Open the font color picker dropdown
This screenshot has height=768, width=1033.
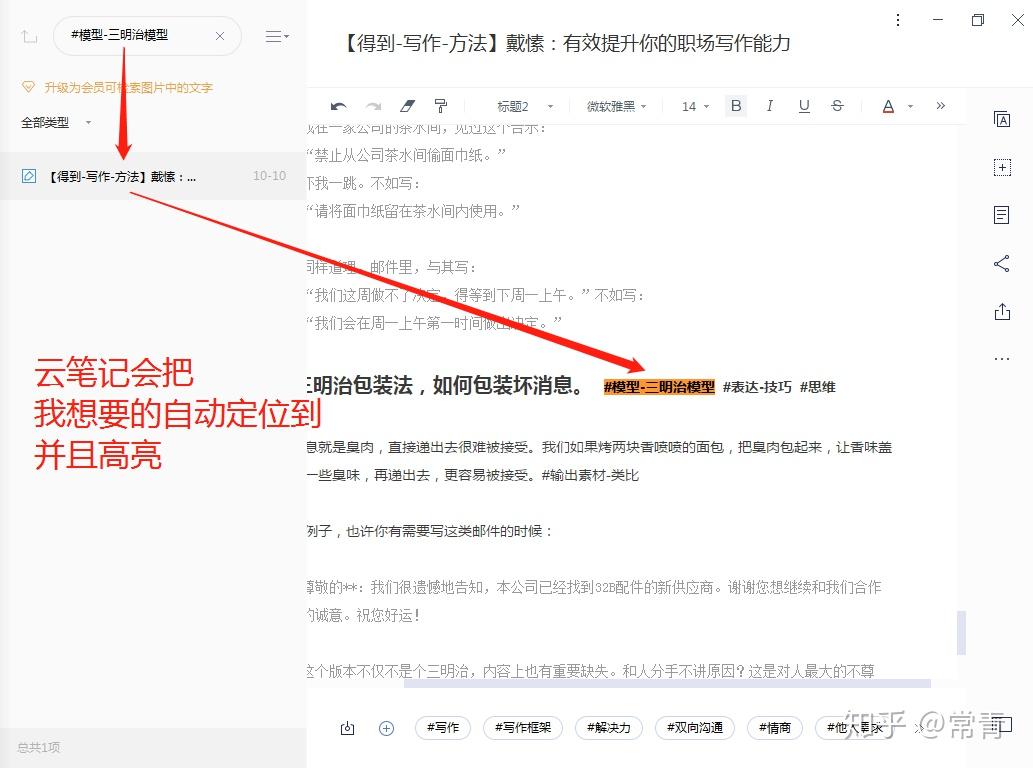[x=909, y=106]
